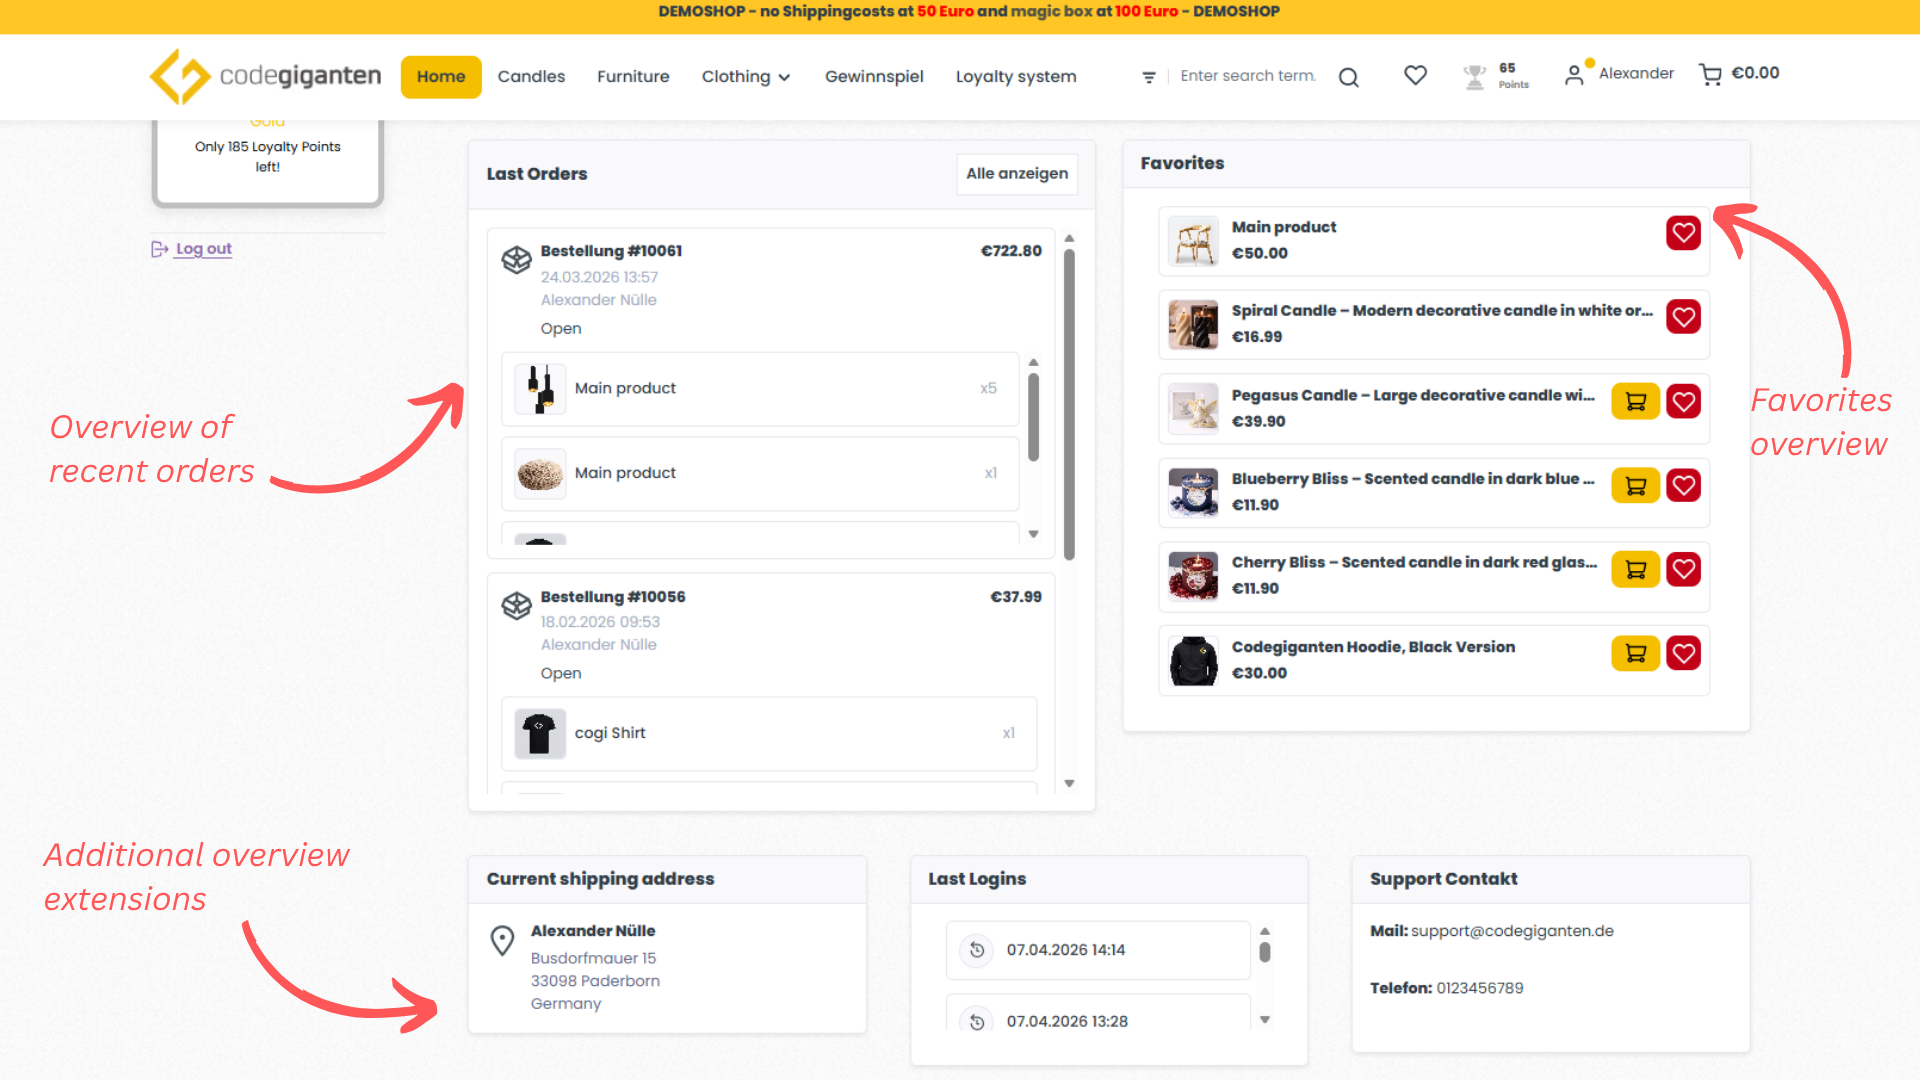Remove Main product from favorites via heart toggle
This screenshot has height=1080, width=1920.
pos(1683,233)
